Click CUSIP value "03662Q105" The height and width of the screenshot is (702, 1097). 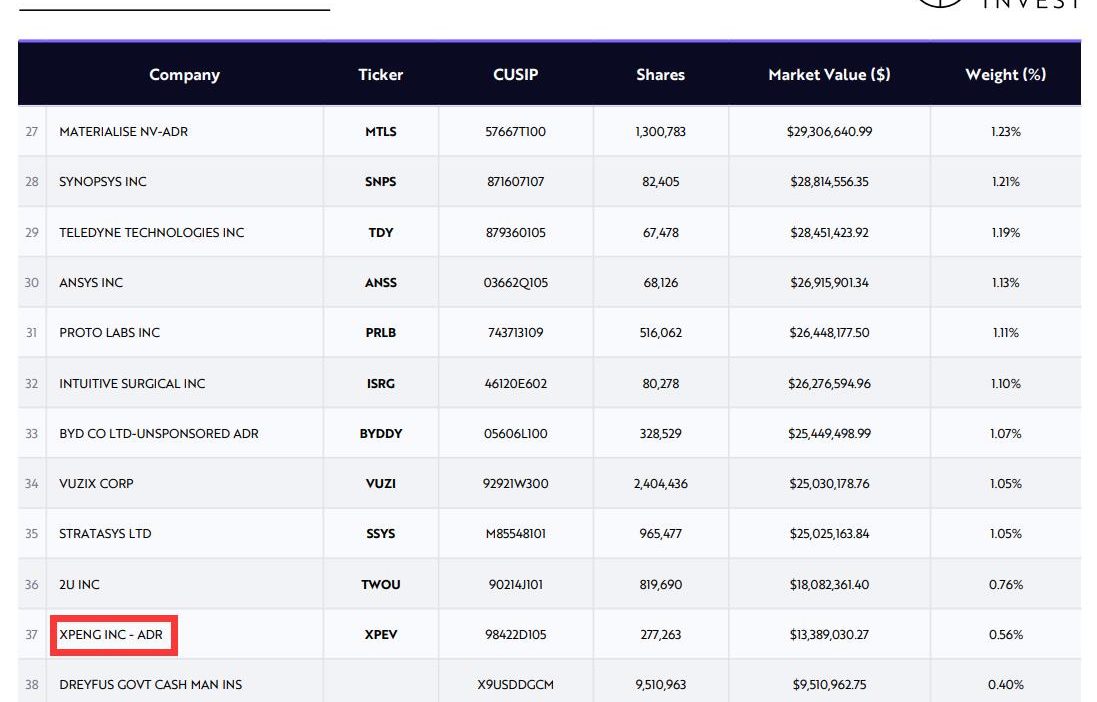coord(516,283)
